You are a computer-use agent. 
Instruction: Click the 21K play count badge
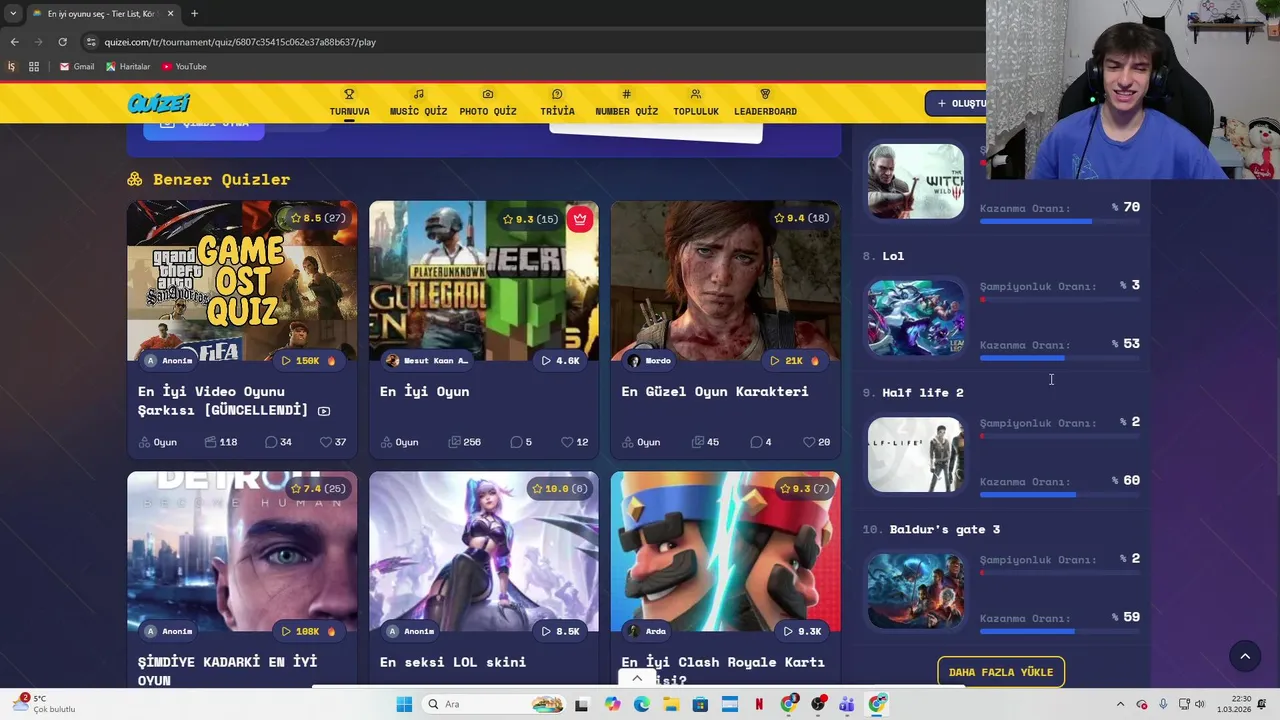click(x=795, y=360)
